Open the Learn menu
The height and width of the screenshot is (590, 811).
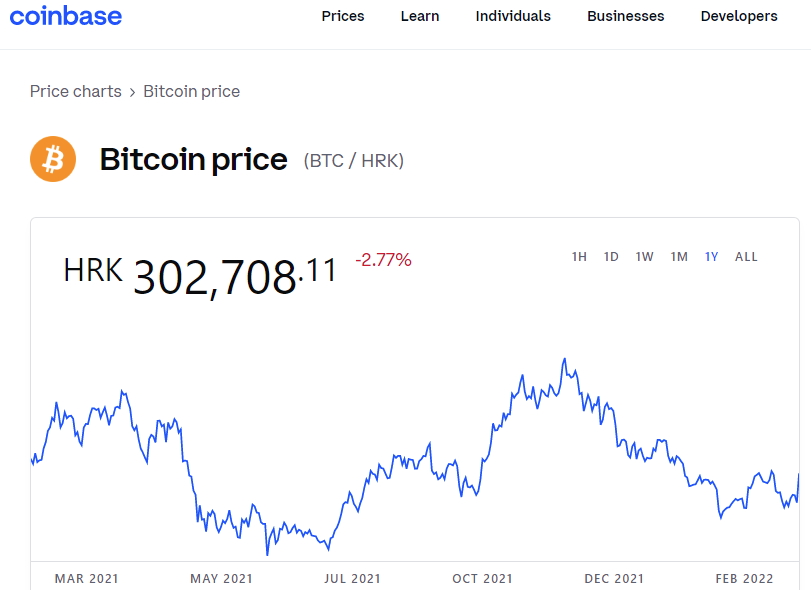(420, 16)
